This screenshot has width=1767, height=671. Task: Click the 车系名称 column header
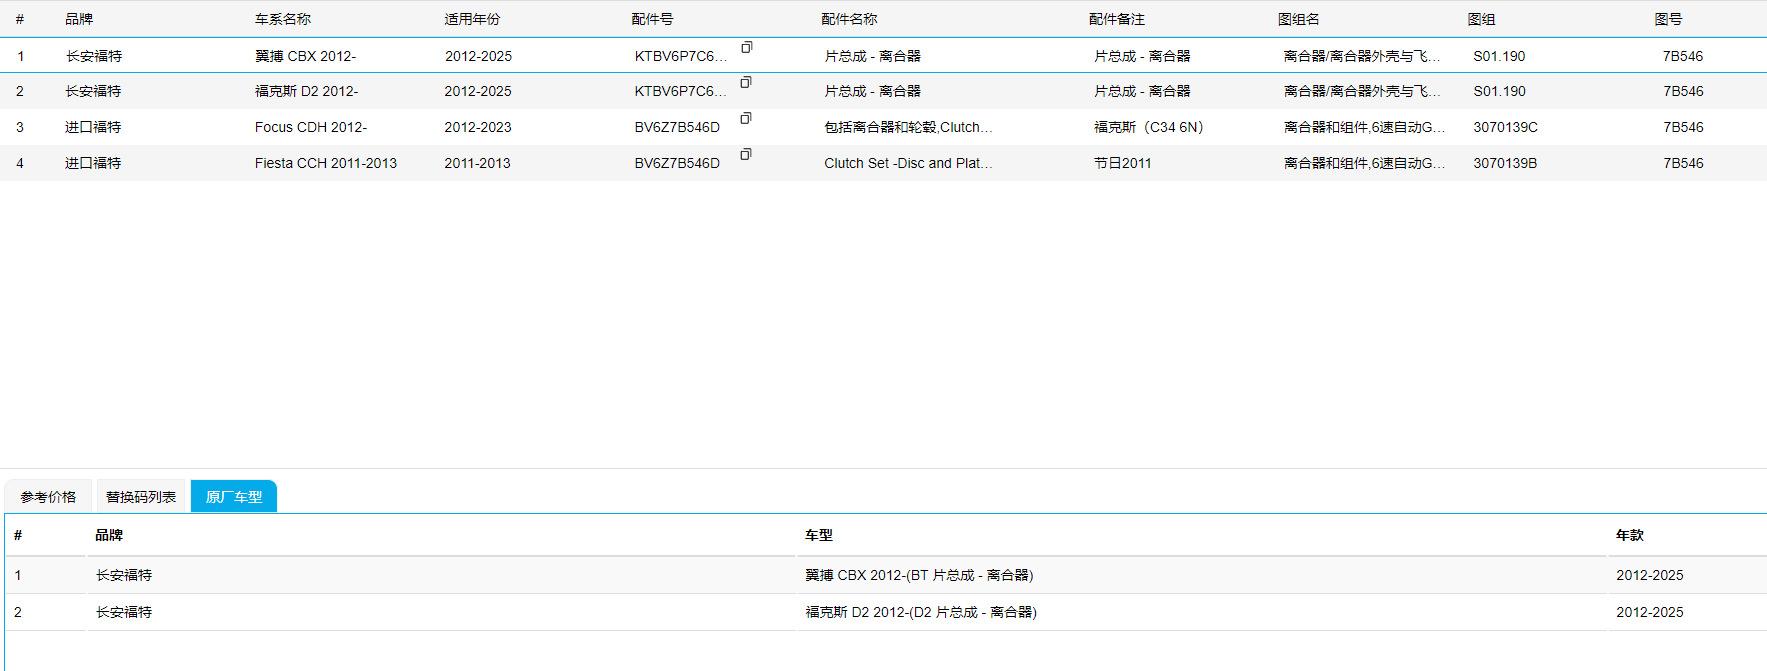282,19
